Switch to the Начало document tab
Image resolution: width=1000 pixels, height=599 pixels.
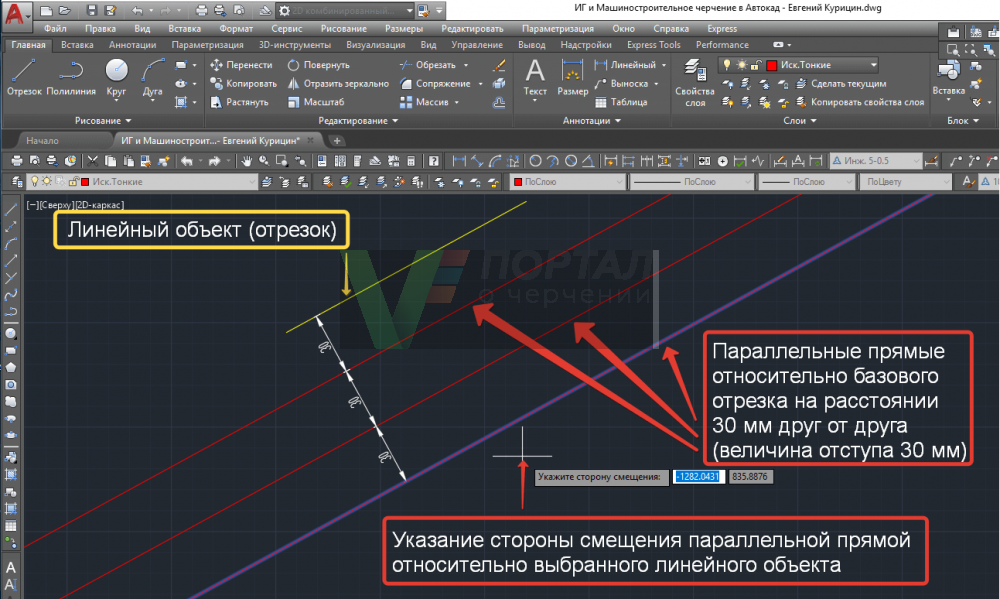[42, 140]
